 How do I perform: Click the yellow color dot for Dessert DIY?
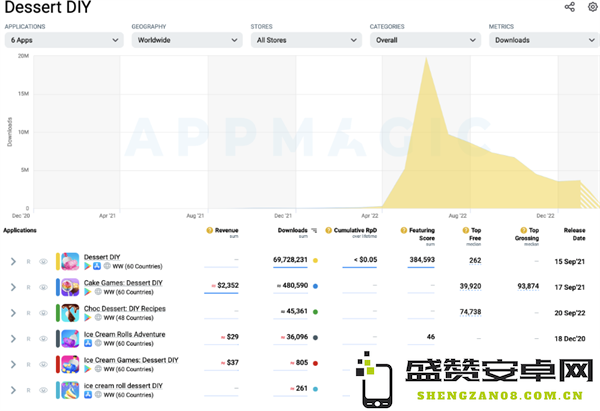point(315,261)
